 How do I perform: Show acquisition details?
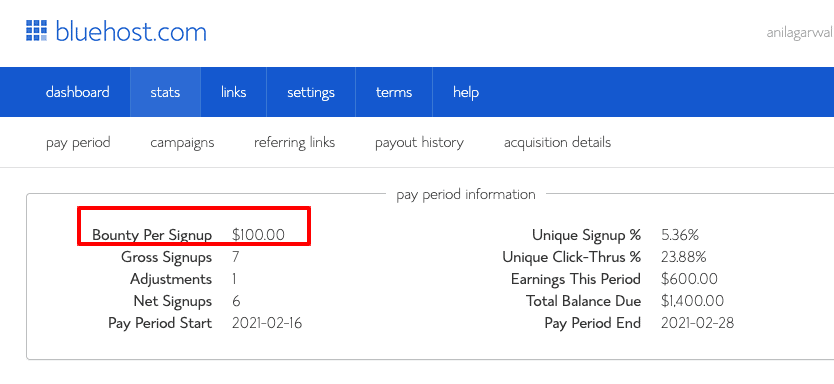(557, 143)
